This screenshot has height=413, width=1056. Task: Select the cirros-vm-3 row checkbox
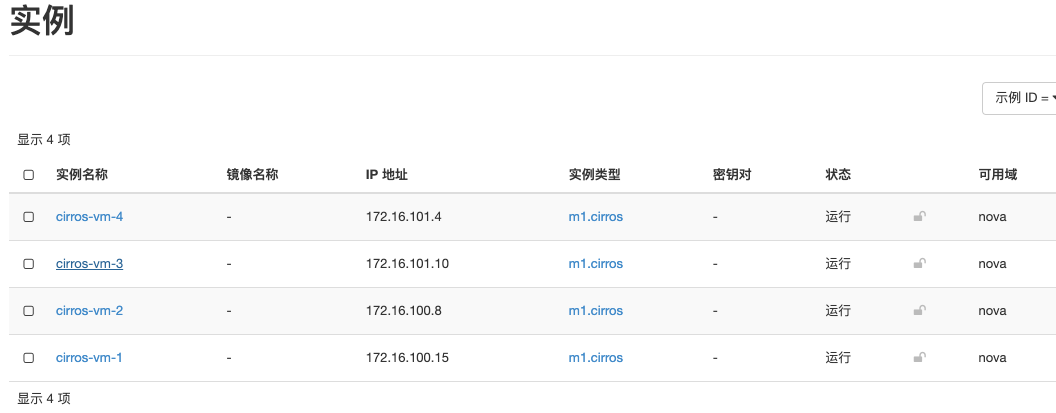29,264
